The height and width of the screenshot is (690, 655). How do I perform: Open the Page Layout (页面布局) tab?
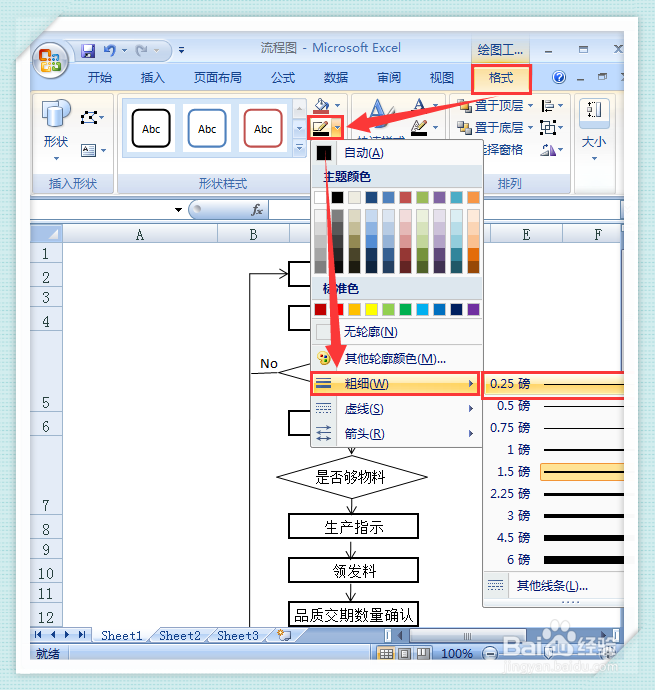218,78
